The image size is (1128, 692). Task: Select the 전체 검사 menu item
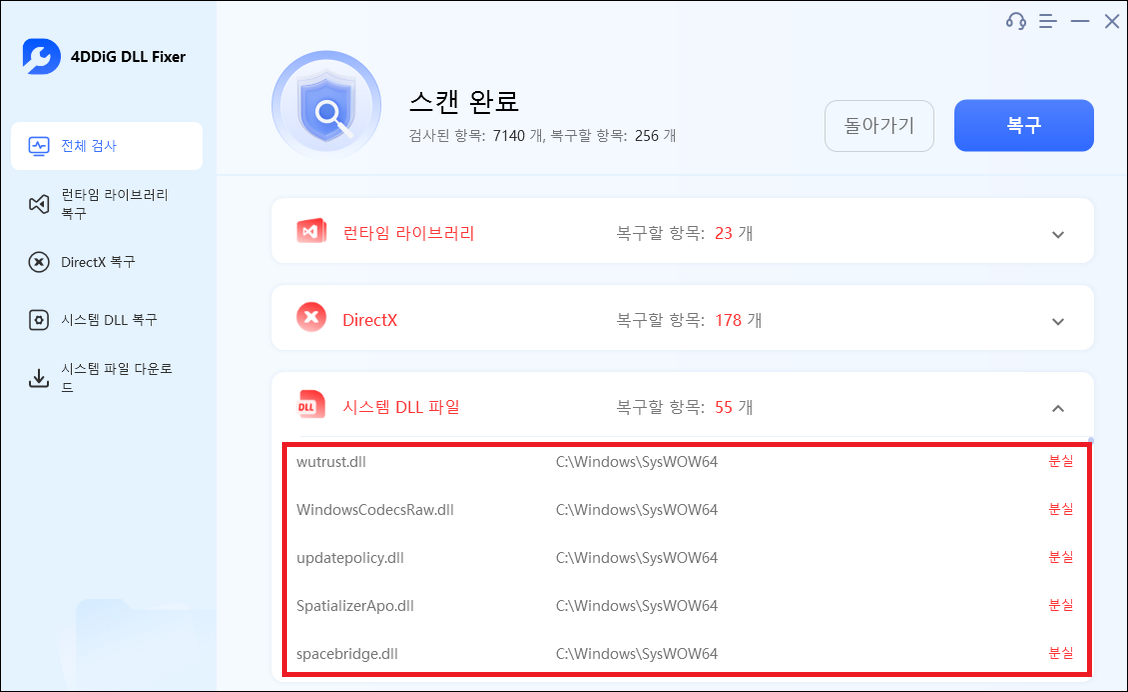(106, 146)
